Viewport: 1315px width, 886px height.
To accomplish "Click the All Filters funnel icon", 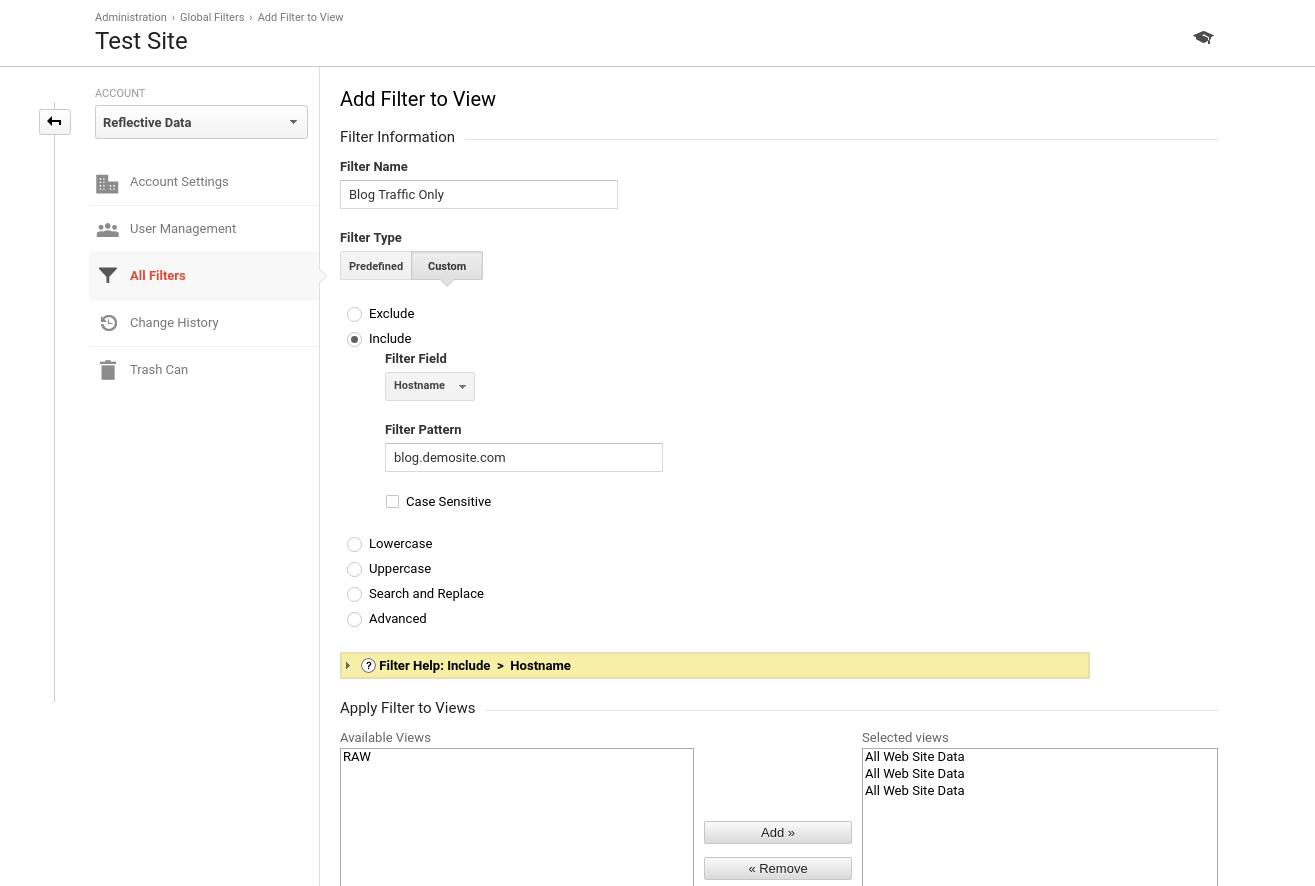I will [x=108, y=276].
